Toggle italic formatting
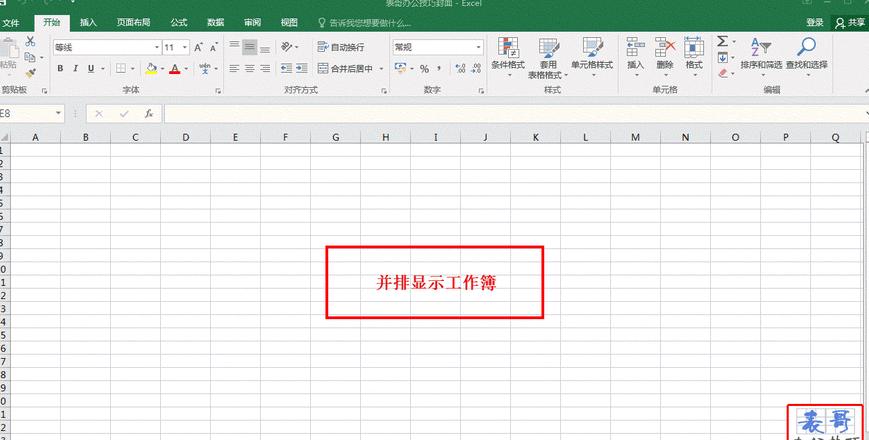 click(x=75, y=69)
